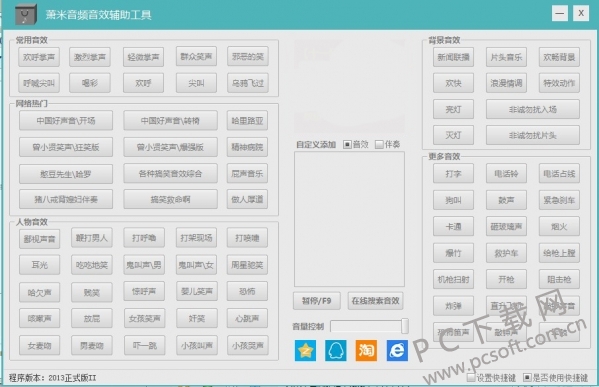This screenshot has height=387, width=599.
Task: Play the 新闻联播 background music
Action: click(453, 57)
